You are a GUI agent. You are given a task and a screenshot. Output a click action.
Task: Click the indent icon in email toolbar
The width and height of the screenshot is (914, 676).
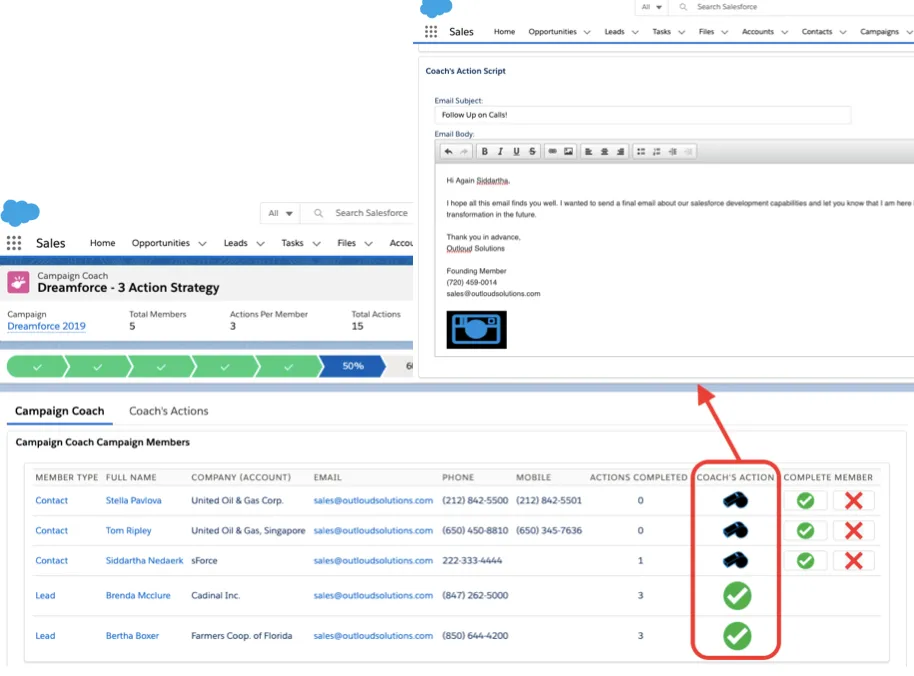672,152
